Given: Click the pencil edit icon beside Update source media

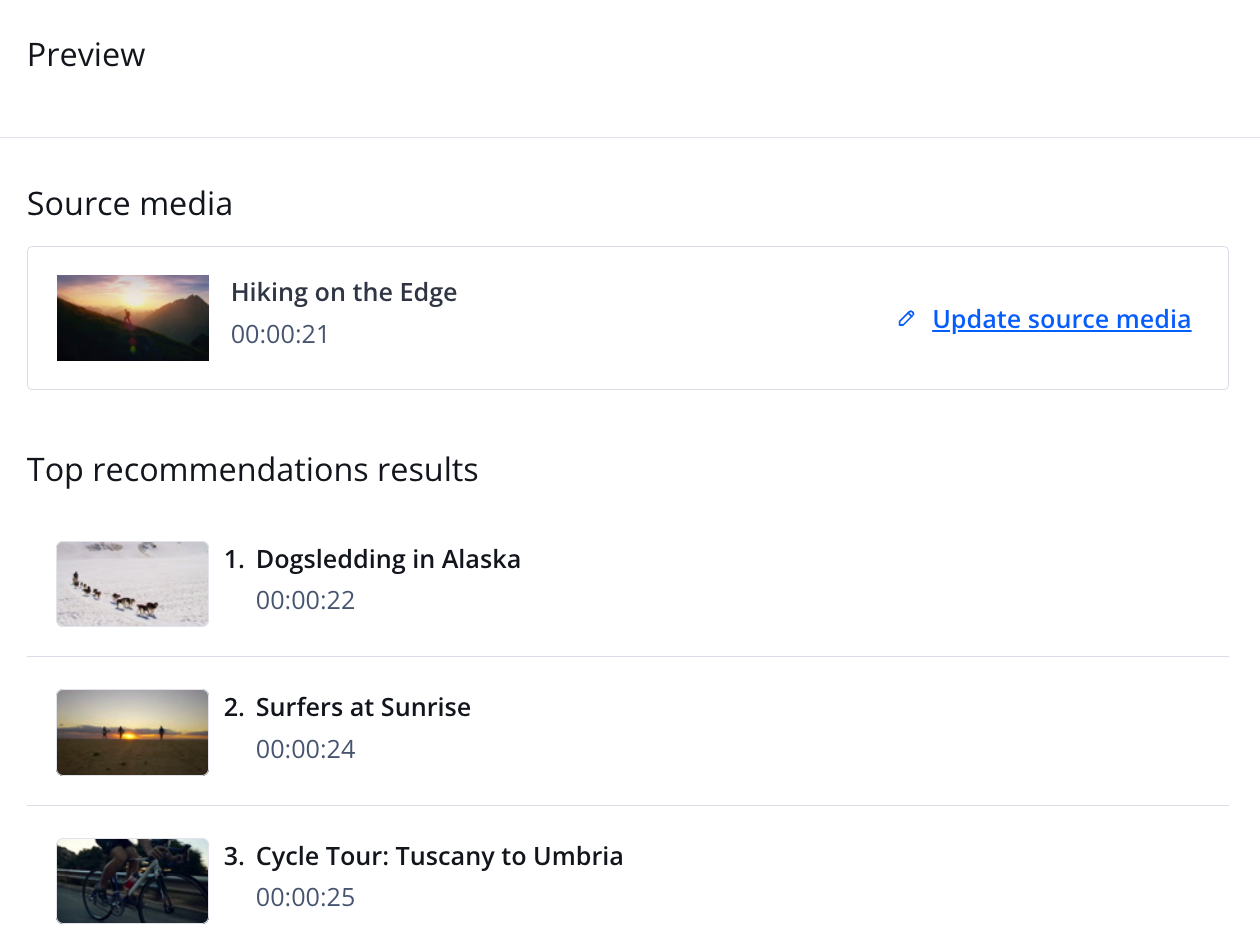Looking at the screenshot, I should [906, 318].
